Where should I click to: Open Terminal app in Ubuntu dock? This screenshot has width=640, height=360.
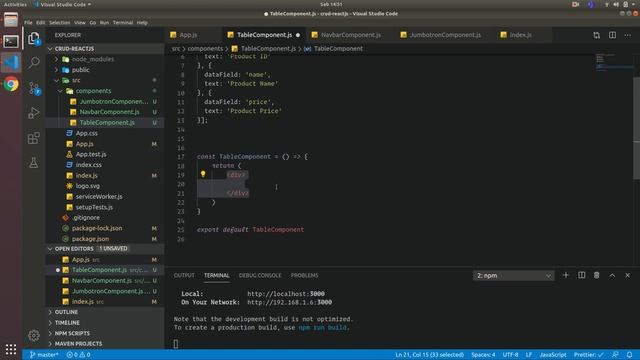point(11,41)
